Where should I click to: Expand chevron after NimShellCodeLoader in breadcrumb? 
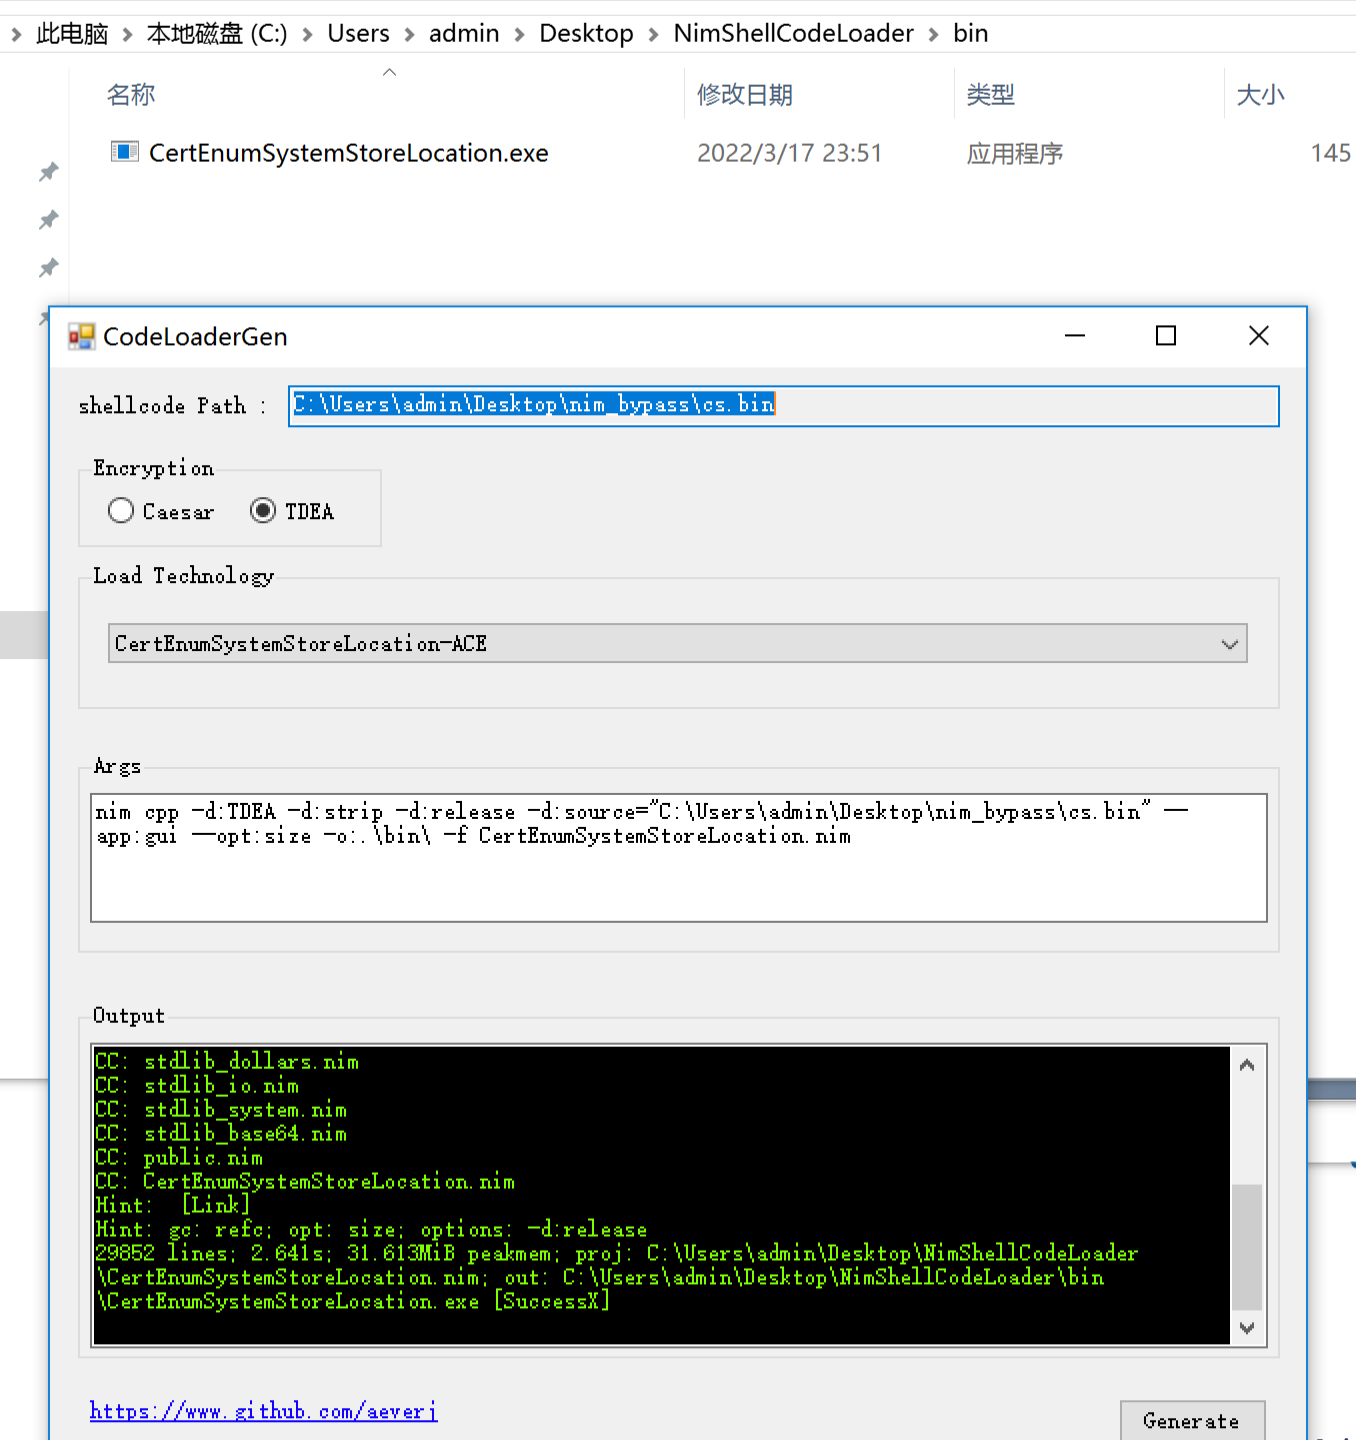(934, 35)
